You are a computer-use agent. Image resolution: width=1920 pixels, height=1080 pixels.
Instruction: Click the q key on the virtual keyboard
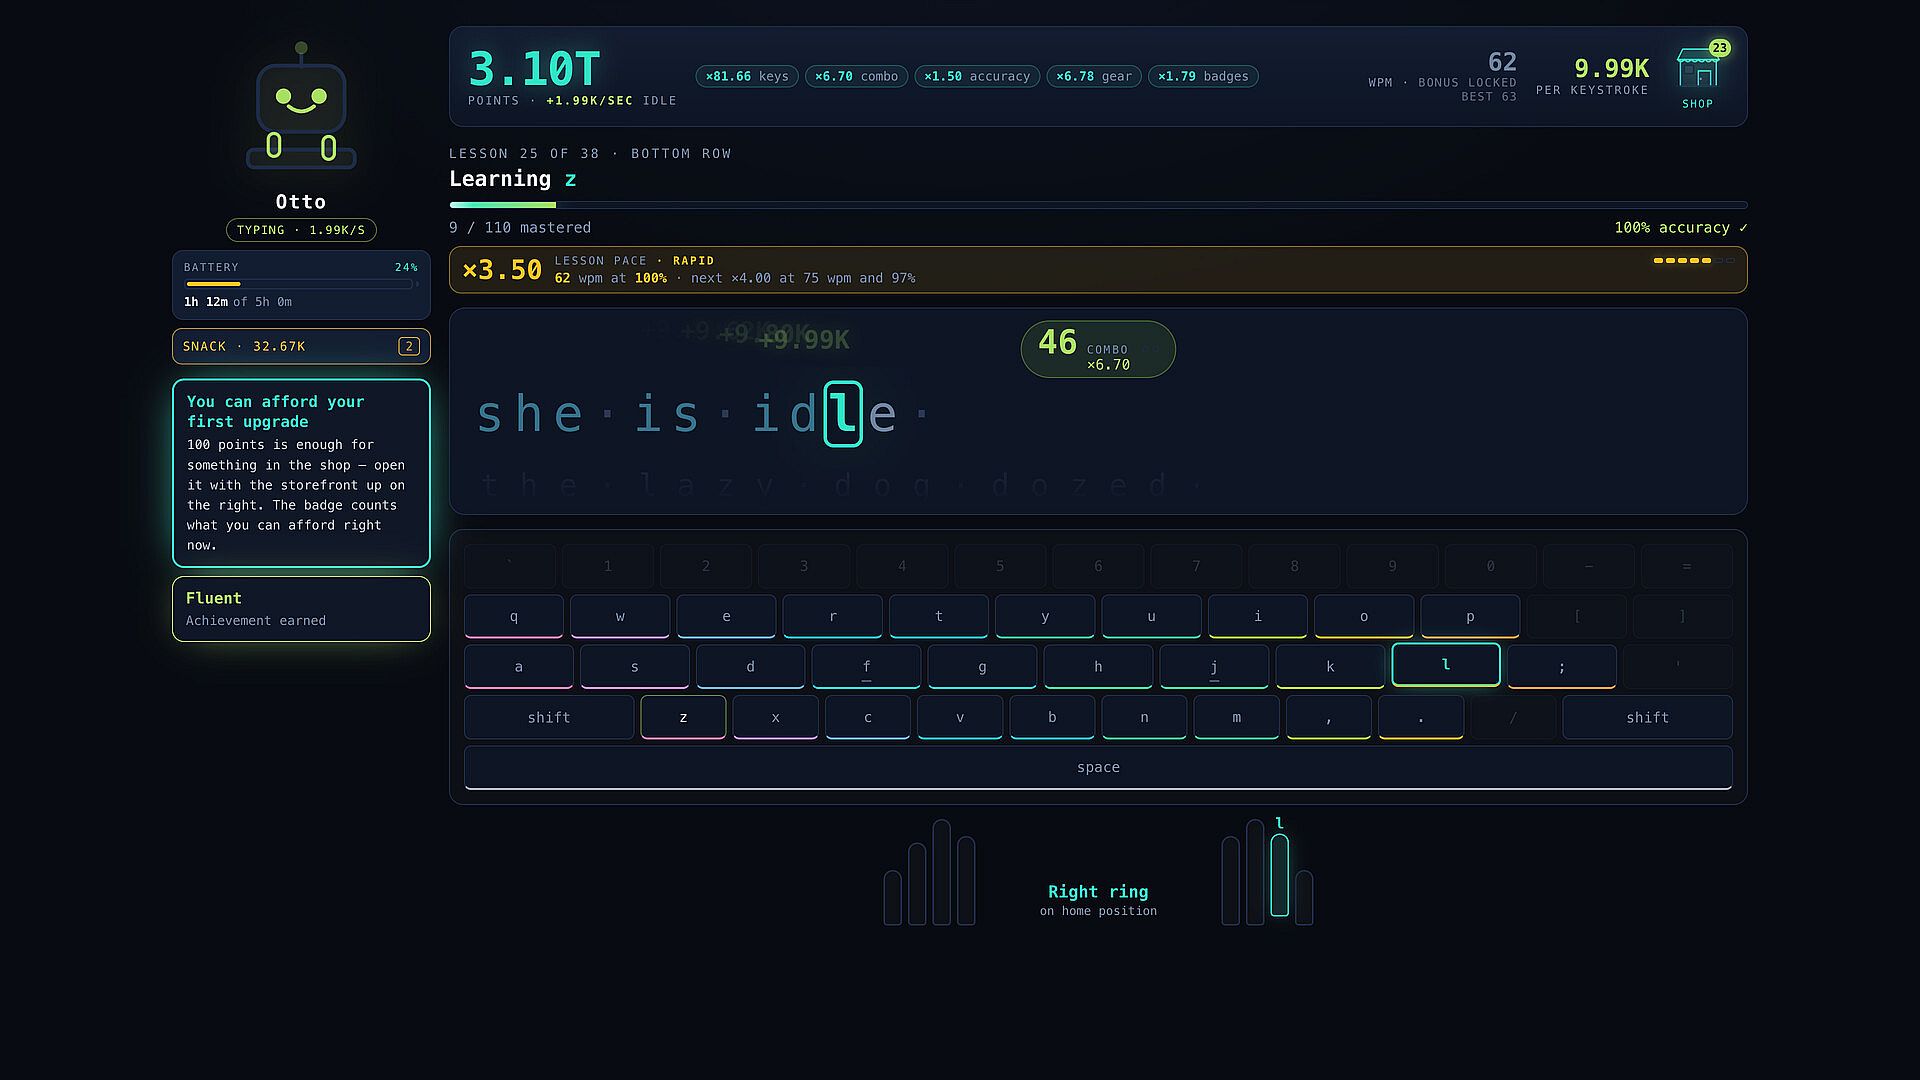point(514,616)
